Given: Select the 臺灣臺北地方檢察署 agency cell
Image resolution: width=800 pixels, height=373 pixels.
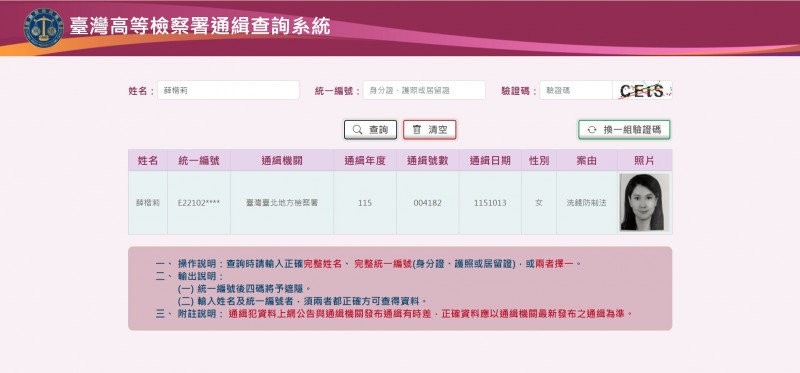Looking at the screenshot, I should tap(282, 203).
